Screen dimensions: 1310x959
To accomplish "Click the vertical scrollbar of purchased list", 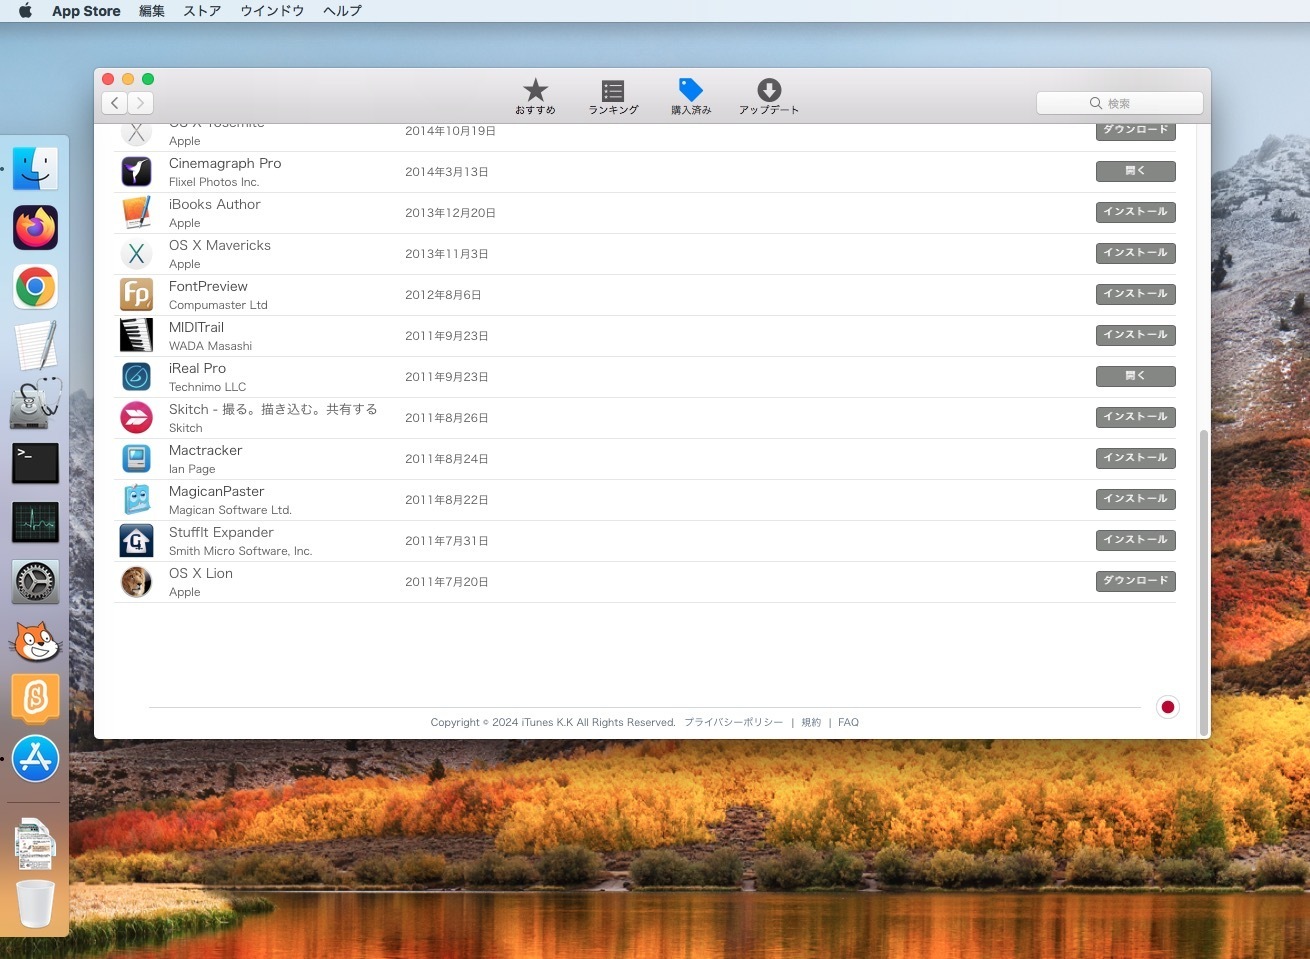I will 1203,580.
